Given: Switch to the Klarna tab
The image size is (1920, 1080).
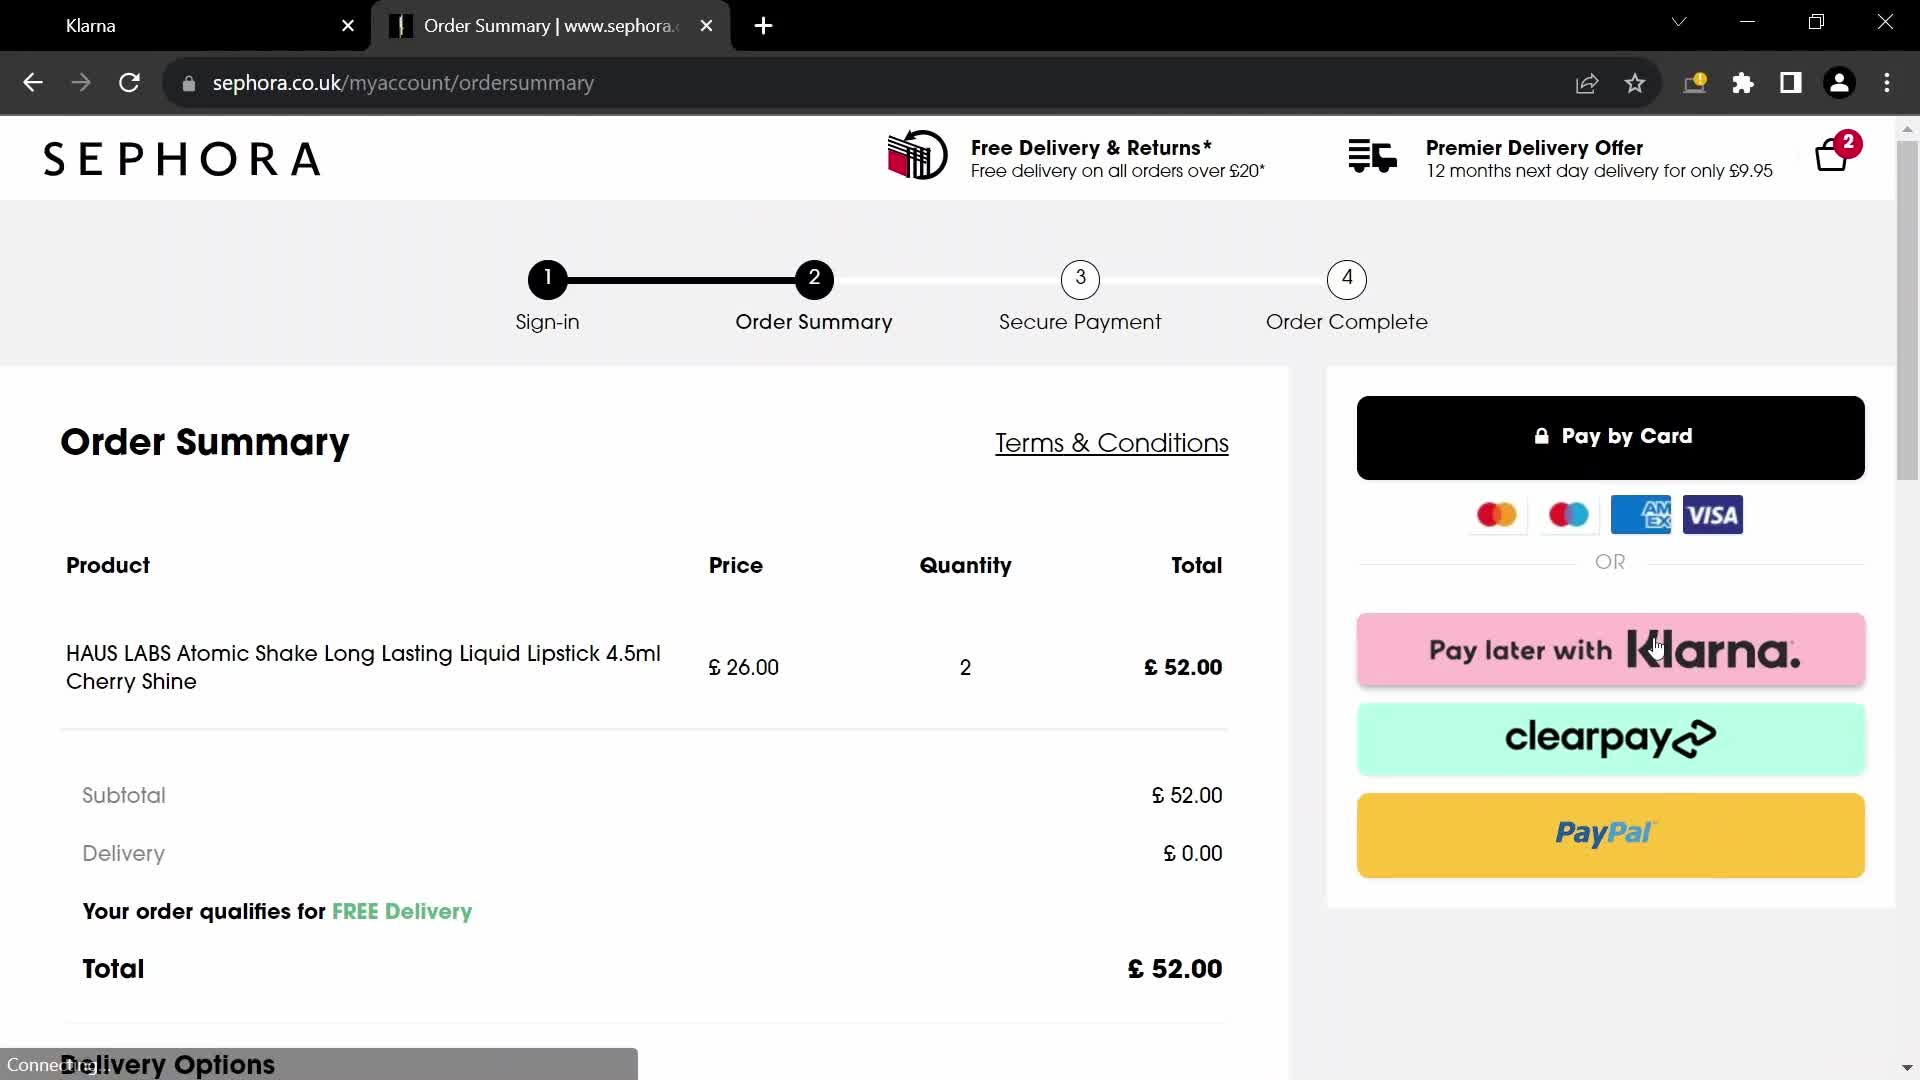Looking at the screenshot, I should coord(186,26).
